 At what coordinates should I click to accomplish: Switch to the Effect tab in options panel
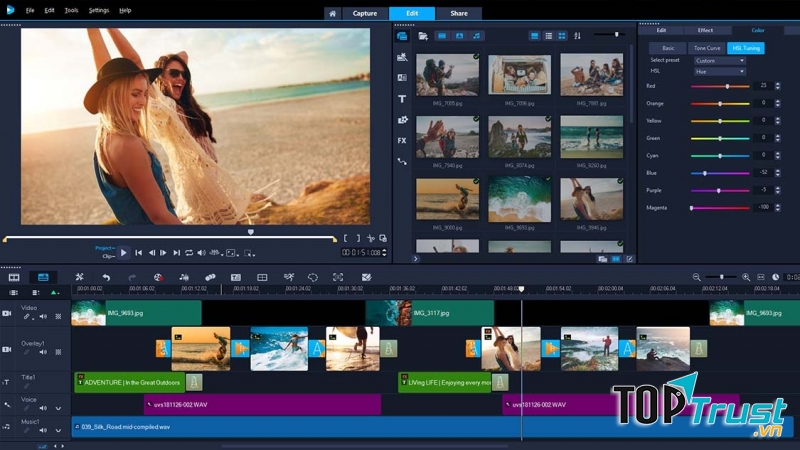705,31
